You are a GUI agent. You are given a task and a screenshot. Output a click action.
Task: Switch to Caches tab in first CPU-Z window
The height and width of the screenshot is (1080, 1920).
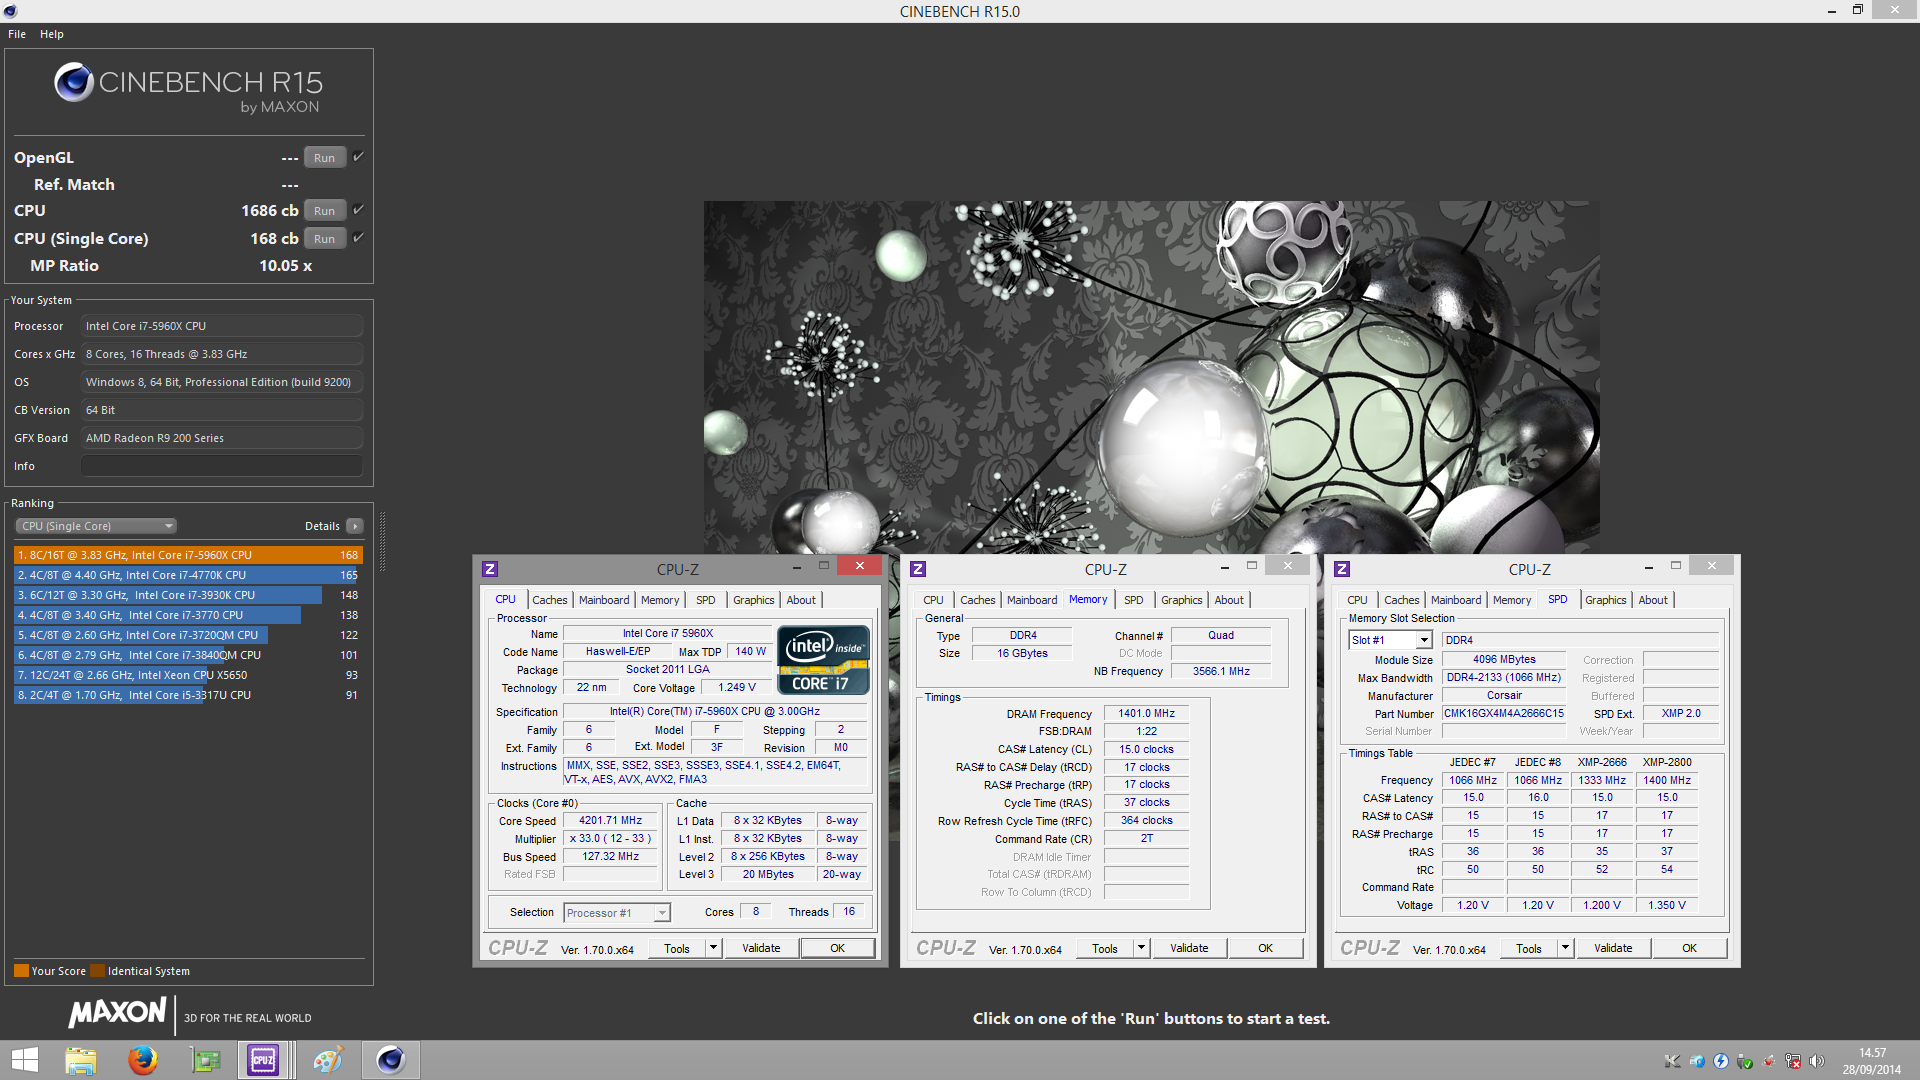550,600
